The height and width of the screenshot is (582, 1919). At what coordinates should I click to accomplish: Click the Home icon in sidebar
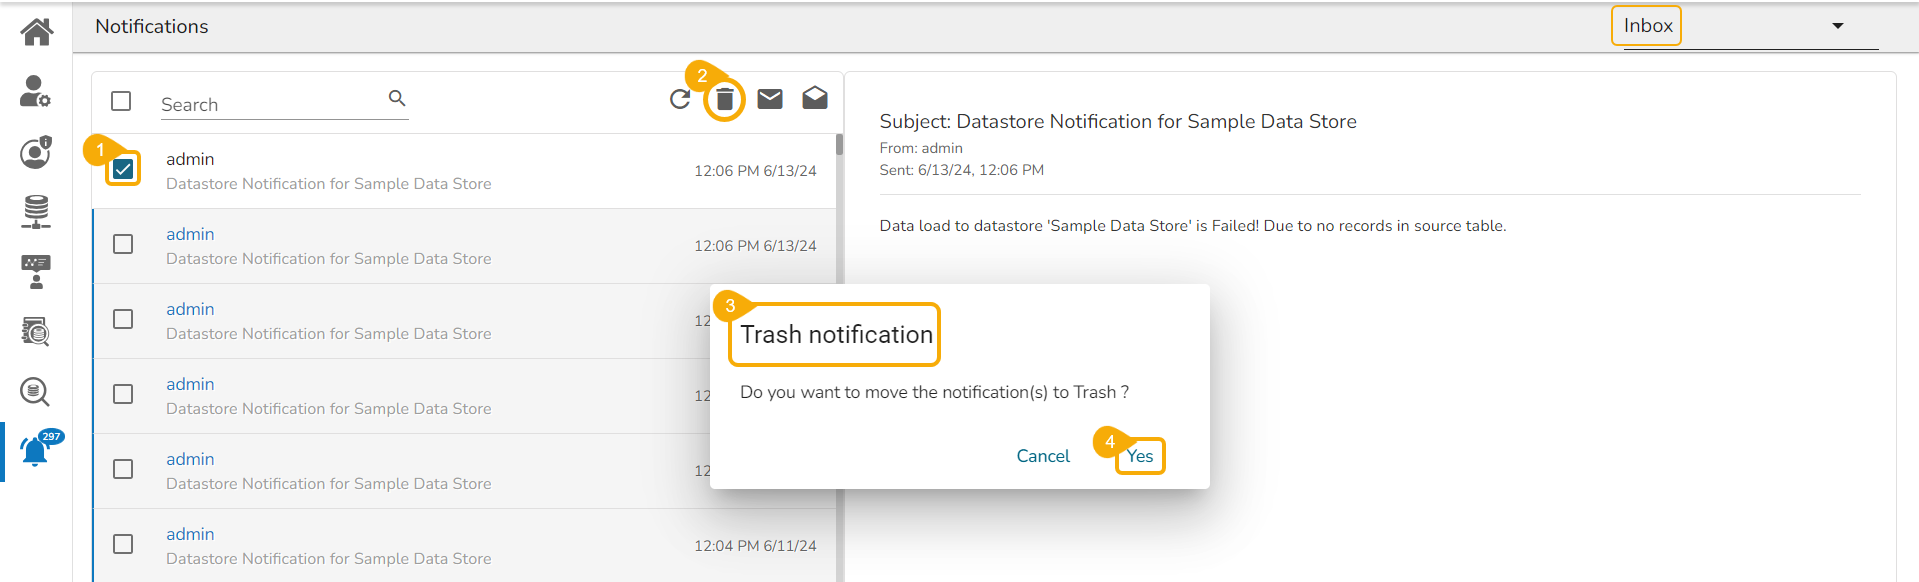(x=37, y=32)
